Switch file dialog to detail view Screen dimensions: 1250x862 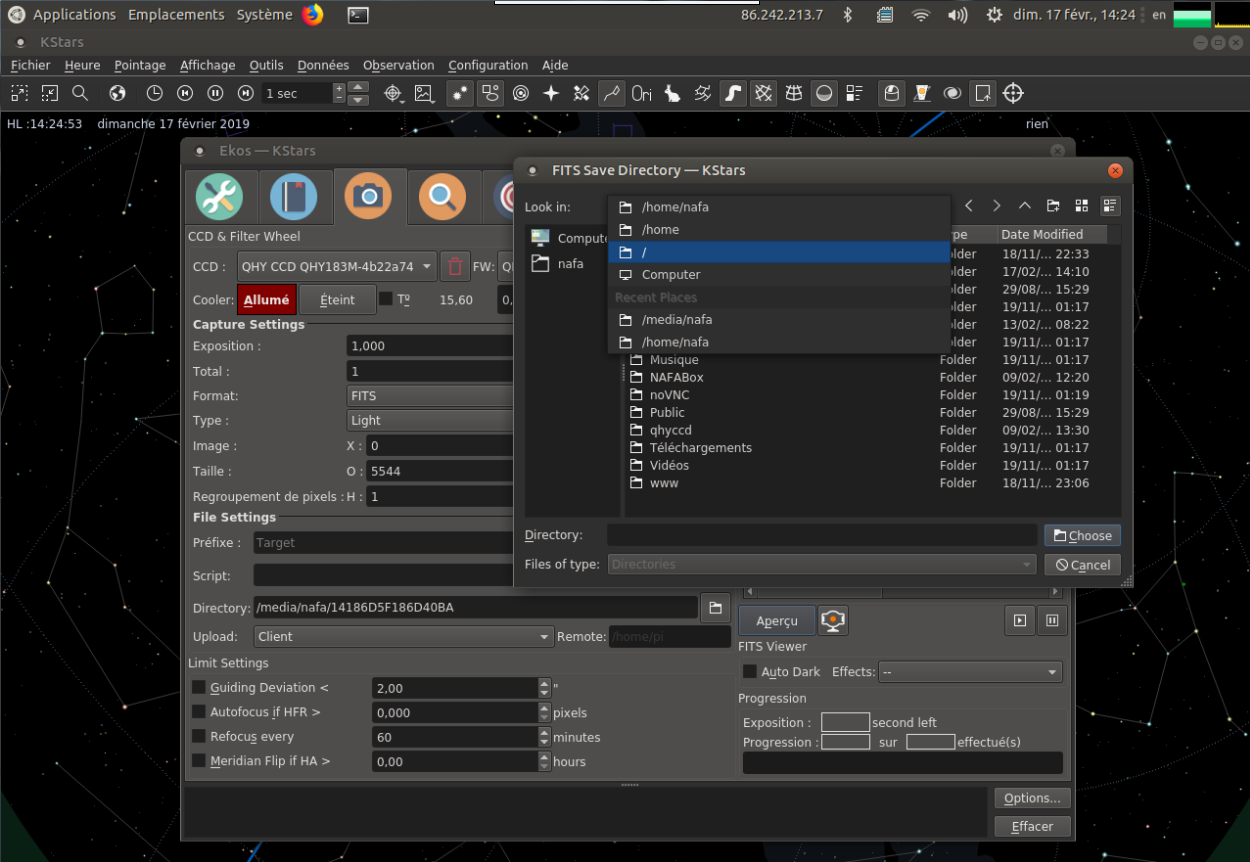(1109, 206)
